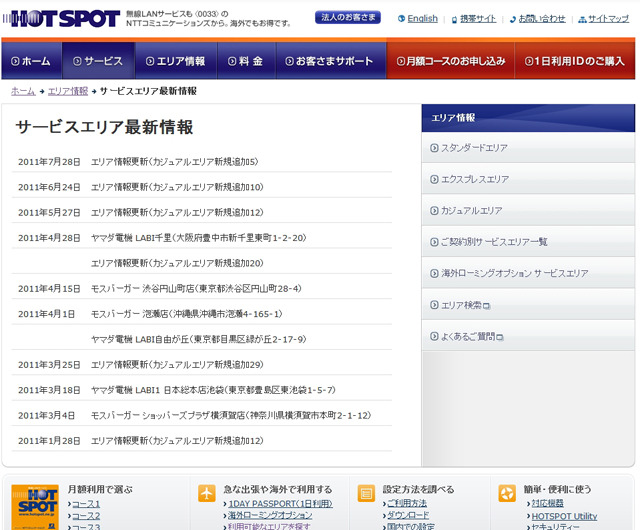
Task: Open the サイトマップ link
Action: pos(608,18)
